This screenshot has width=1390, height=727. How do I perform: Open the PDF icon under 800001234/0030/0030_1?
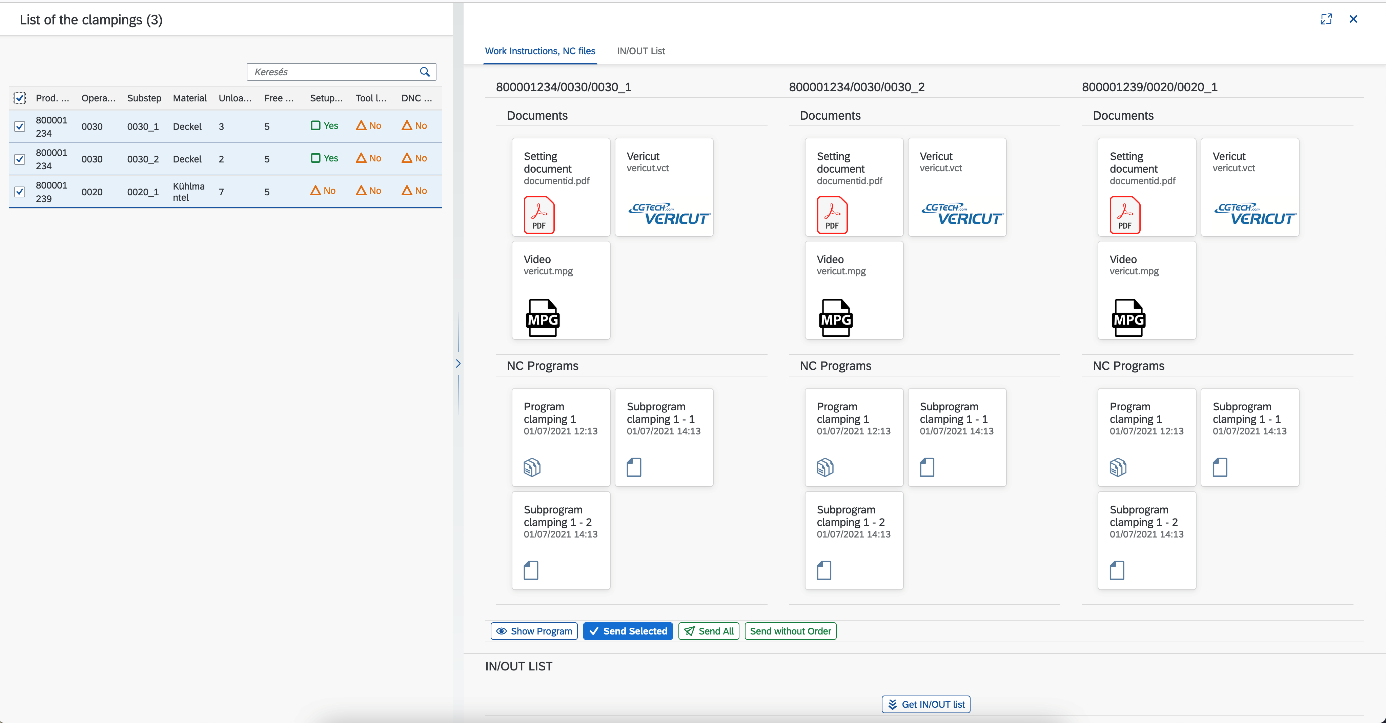point(539,214)
